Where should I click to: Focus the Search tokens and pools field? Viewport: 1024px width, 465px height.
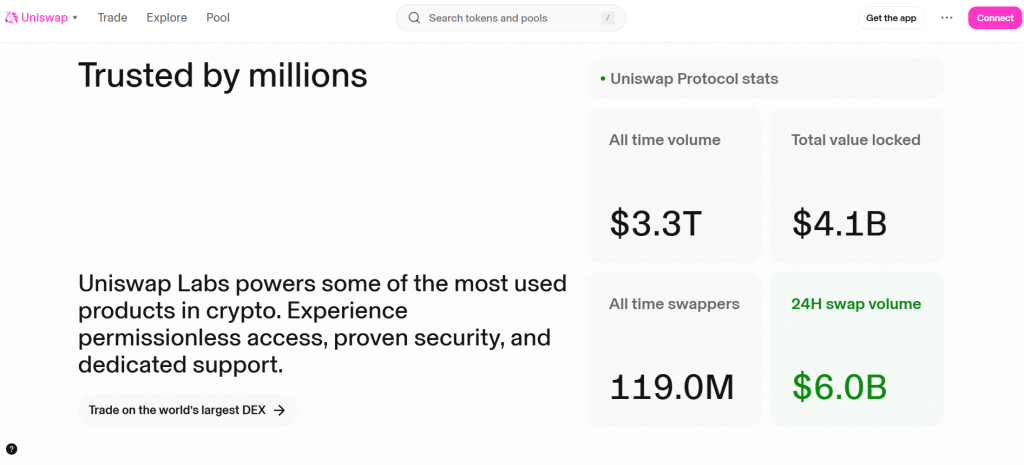(511, 18)
